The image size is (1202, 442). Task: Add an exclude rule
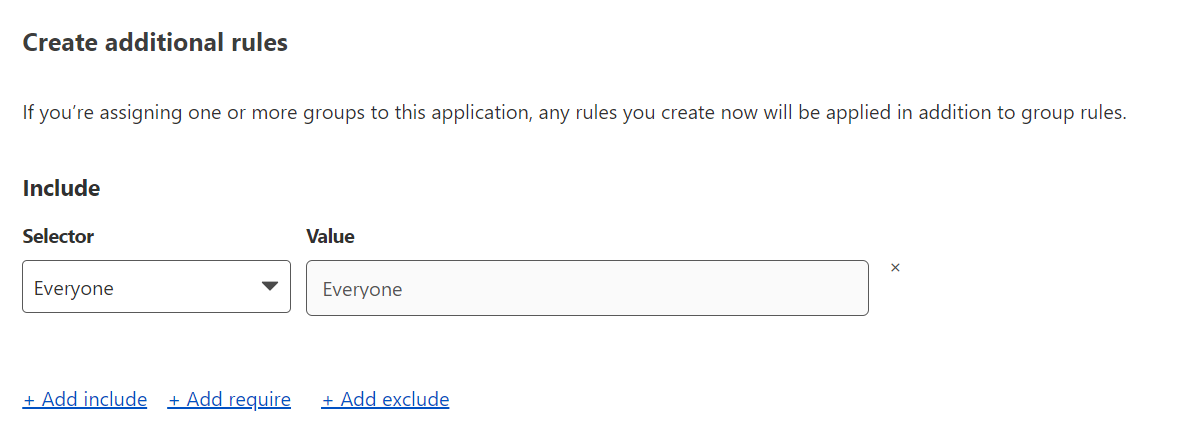pyautogui.click(x=386, y=400)
